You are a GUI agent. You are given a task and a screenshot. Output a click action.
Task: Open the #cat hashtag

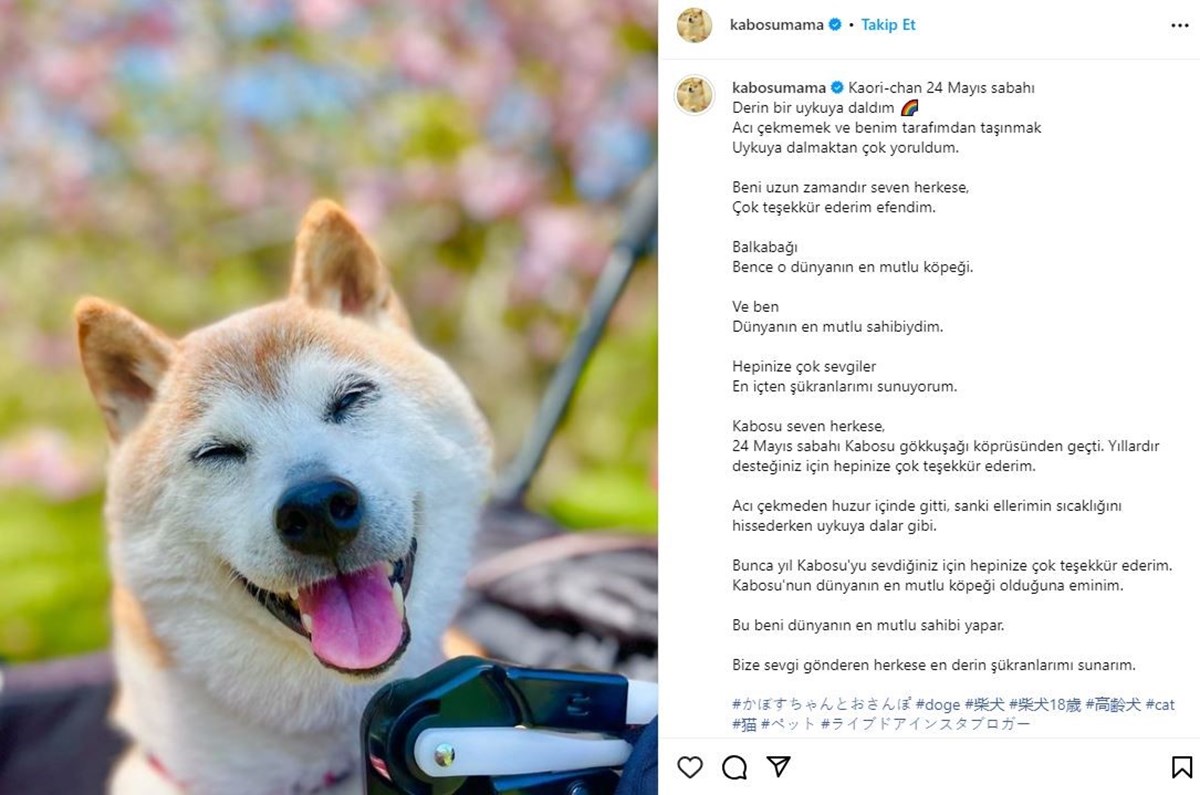1160,705
